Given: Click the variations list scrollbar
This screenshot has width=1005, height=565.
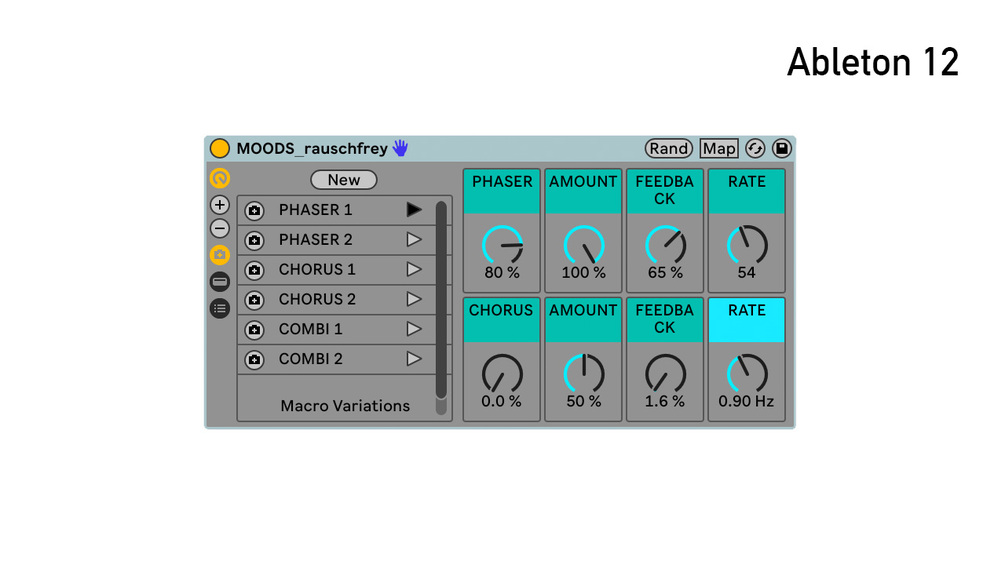Looking at the screenshot, I should (x=441, y=300).
